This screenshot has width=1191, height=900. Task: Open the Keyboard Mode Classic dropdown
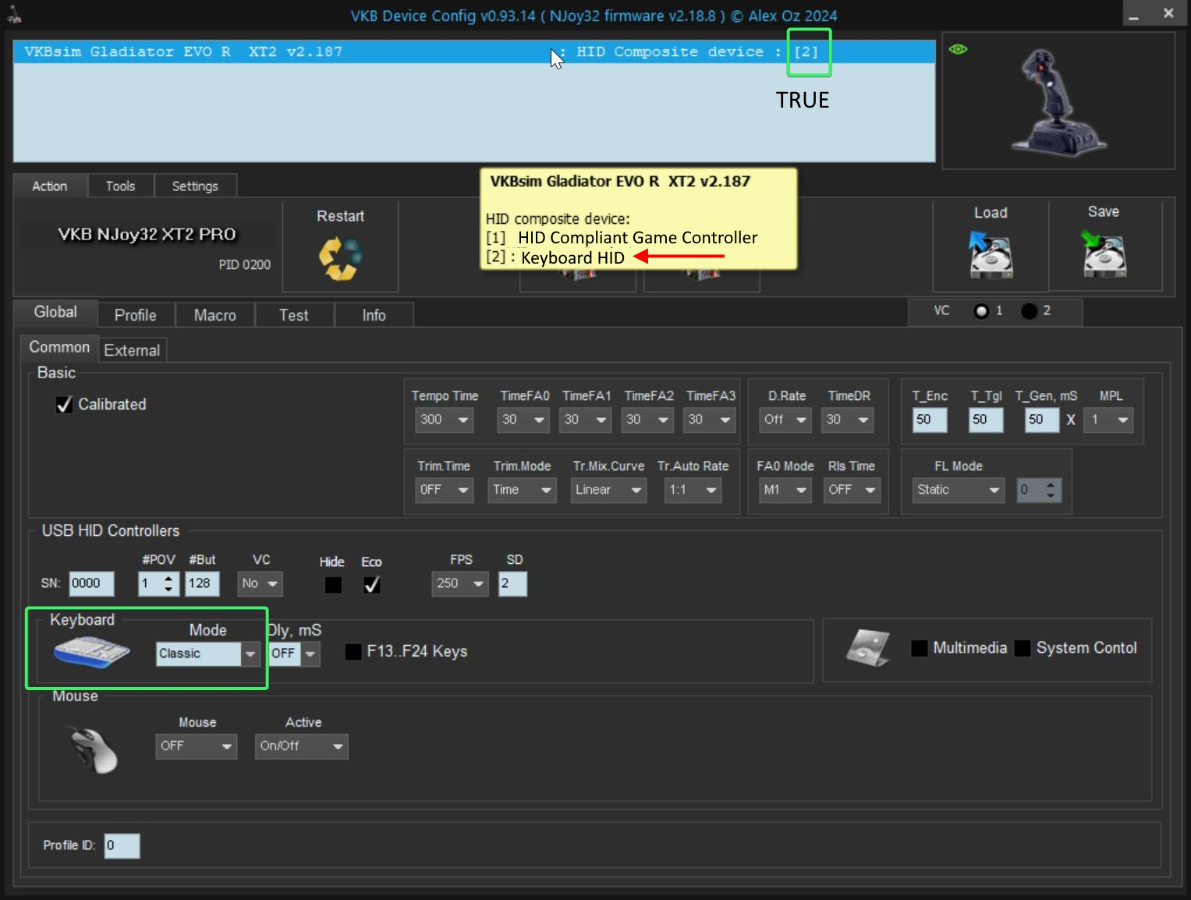coord(250,654)
